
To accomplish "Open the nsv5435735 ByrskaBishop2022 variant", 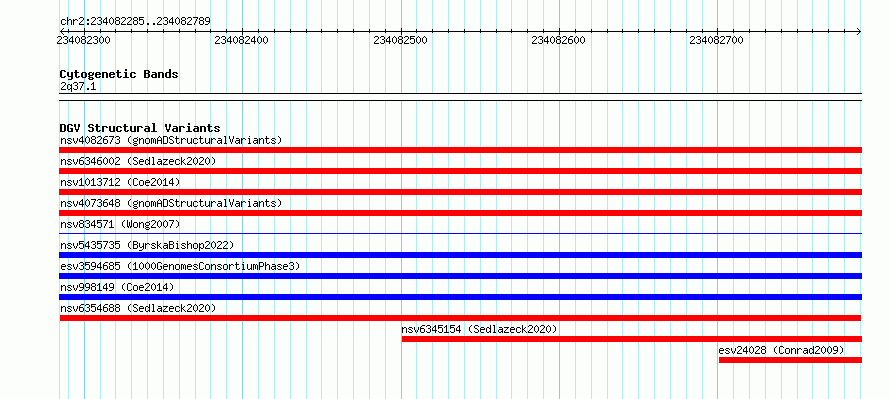I will click(x=147, y=245).
